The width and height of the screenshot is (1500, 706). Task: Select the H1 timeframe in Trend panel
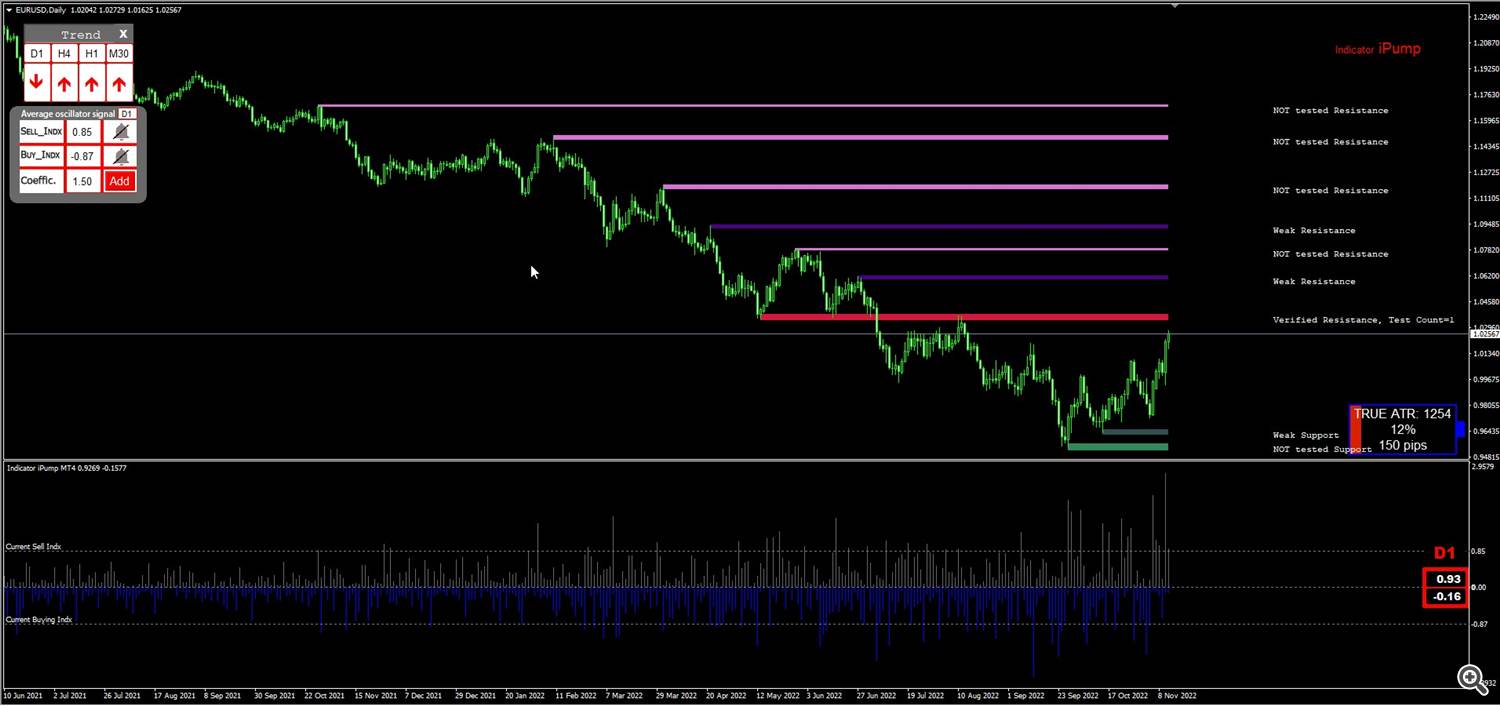91,54
